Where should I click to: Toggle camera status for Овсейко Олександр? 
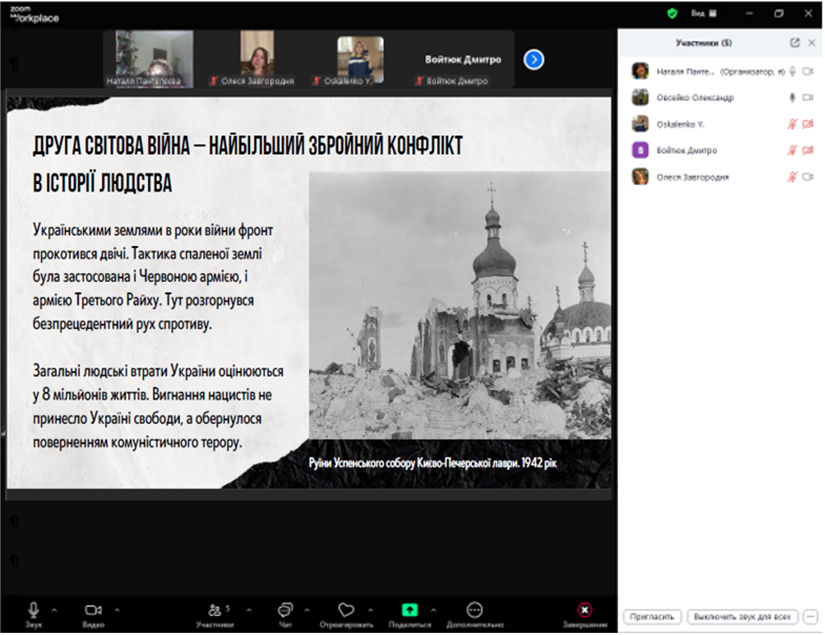click(x=808, y=97)
